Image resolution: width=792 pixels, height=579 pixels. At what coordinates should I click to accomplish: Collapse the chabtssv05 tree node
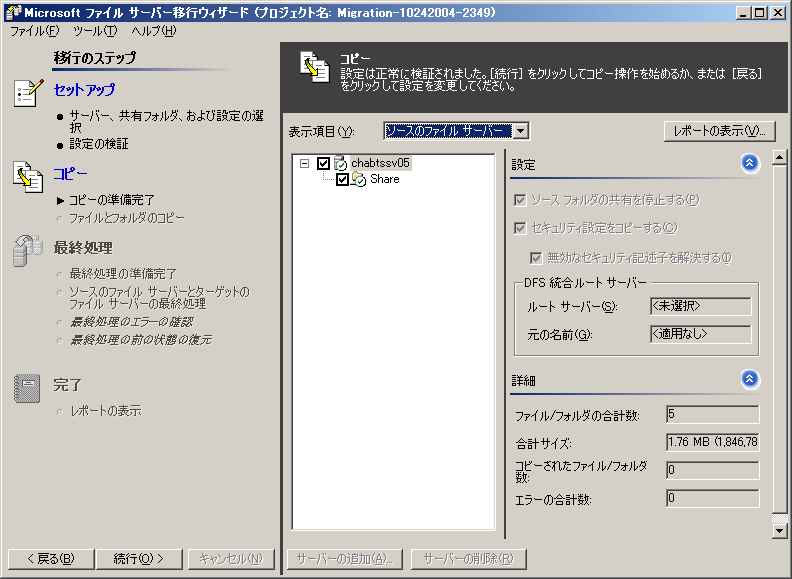[x=304, y=163]
